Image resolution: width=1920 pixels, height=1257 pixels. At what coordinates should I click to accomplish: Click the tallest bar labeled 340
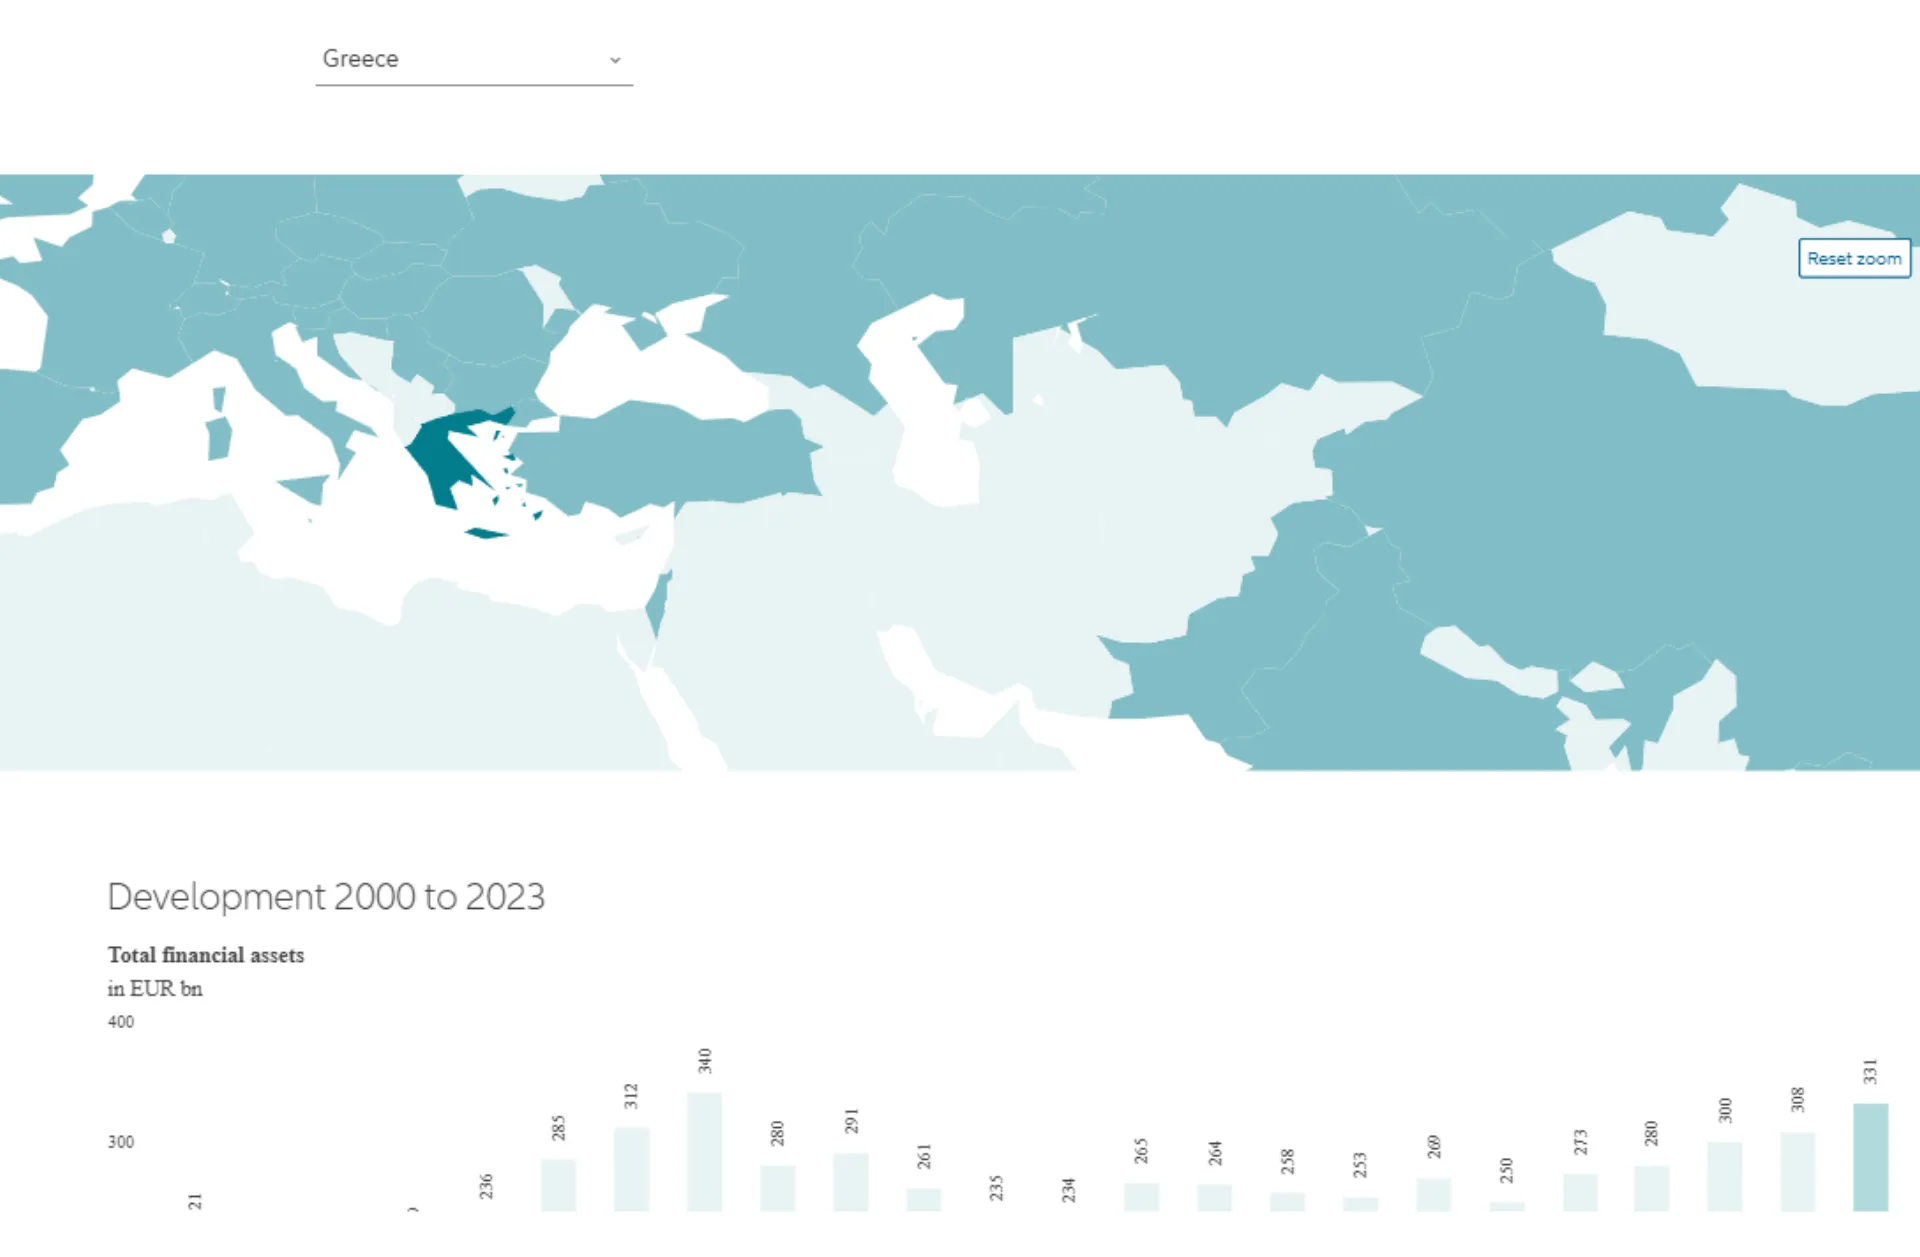tap(704, 1150)
